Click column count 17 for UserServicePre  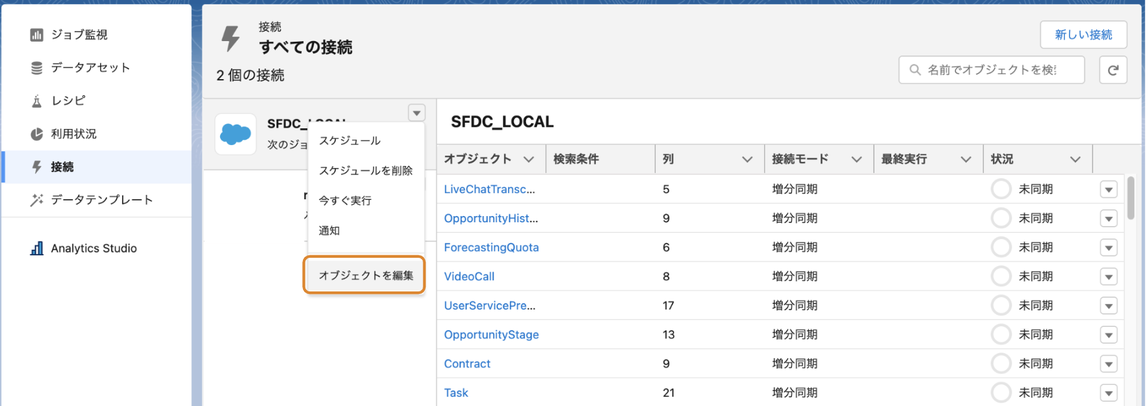click(x=668, y=306)
